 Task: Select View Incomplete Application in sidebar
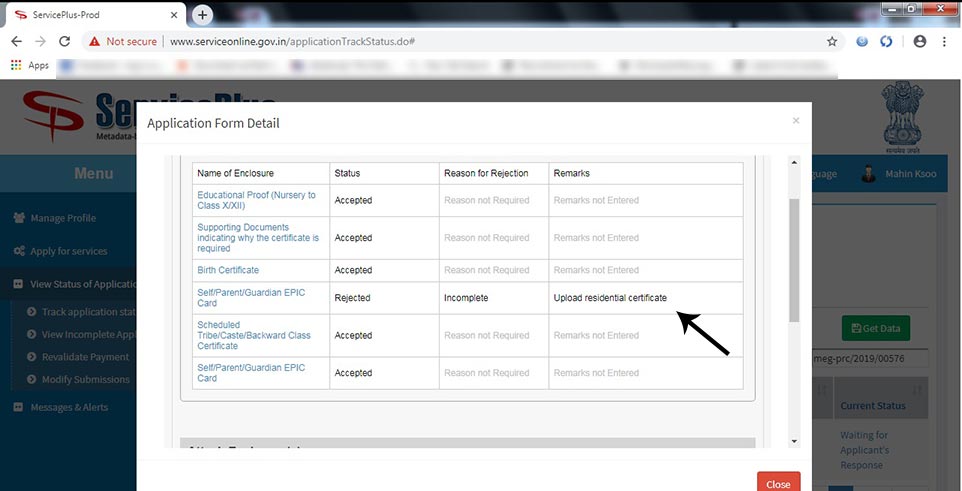tap(87, 334)
